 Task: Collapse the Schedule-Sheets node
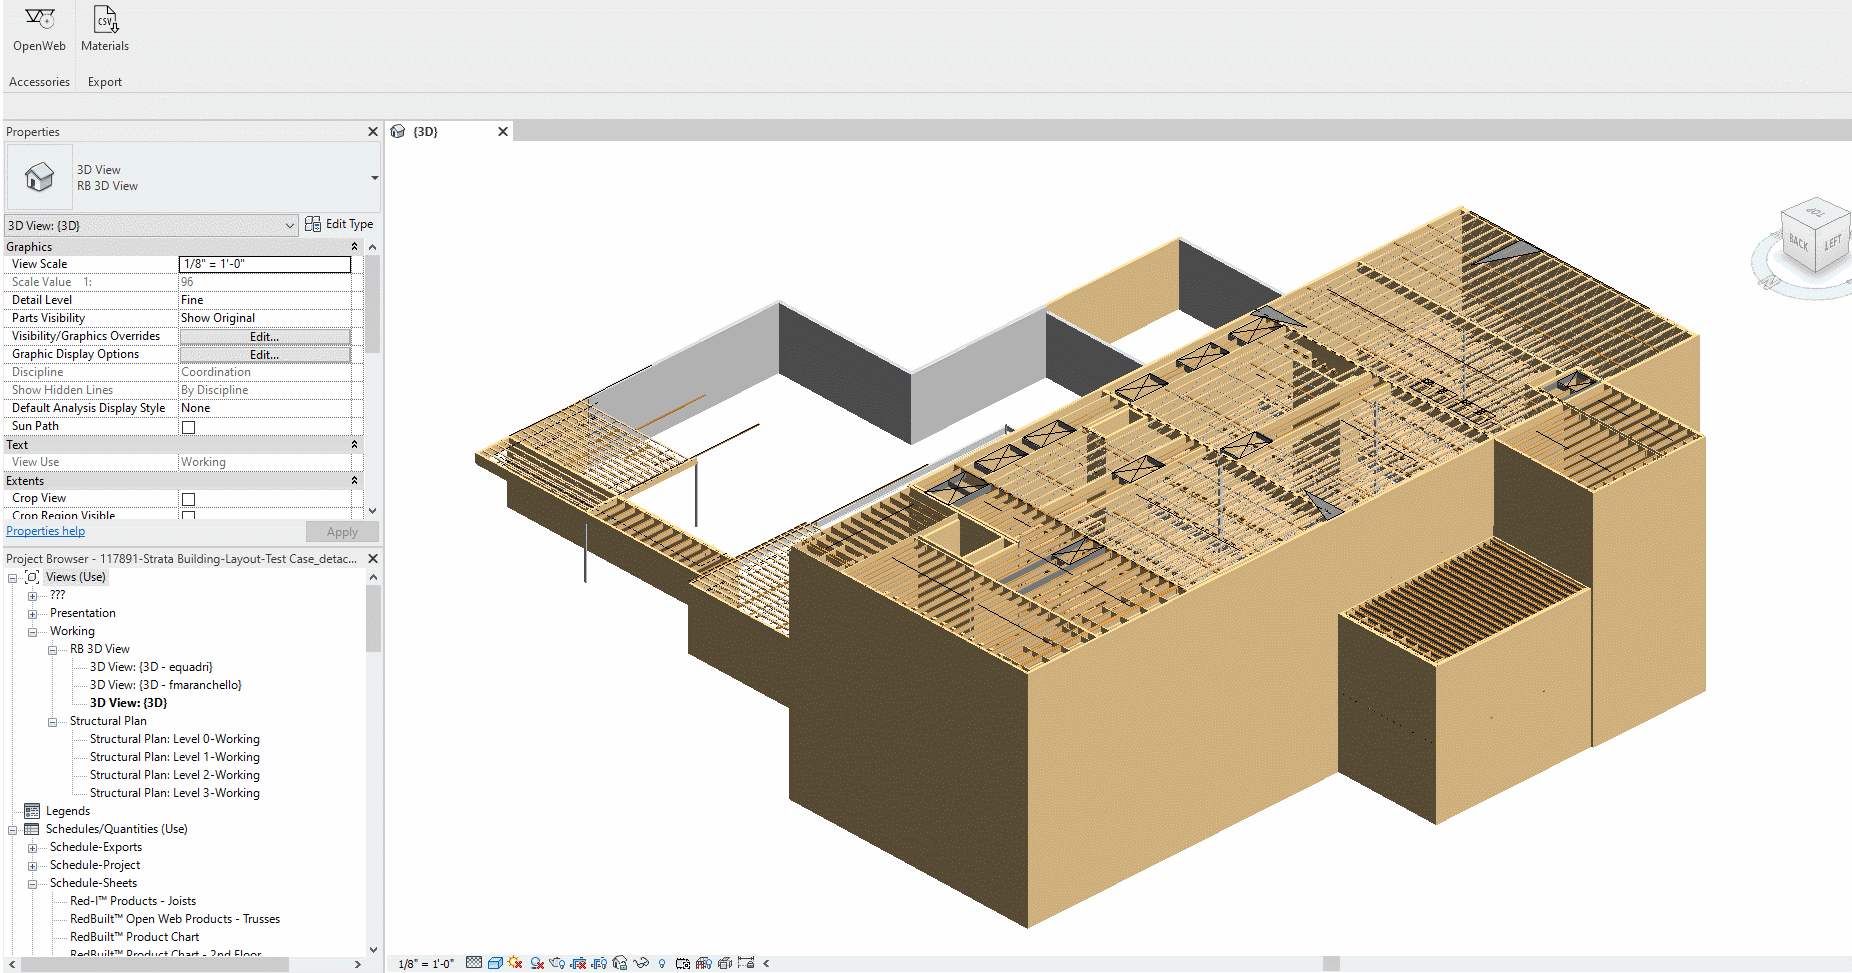pyautogui.click(x=32, y=884)
